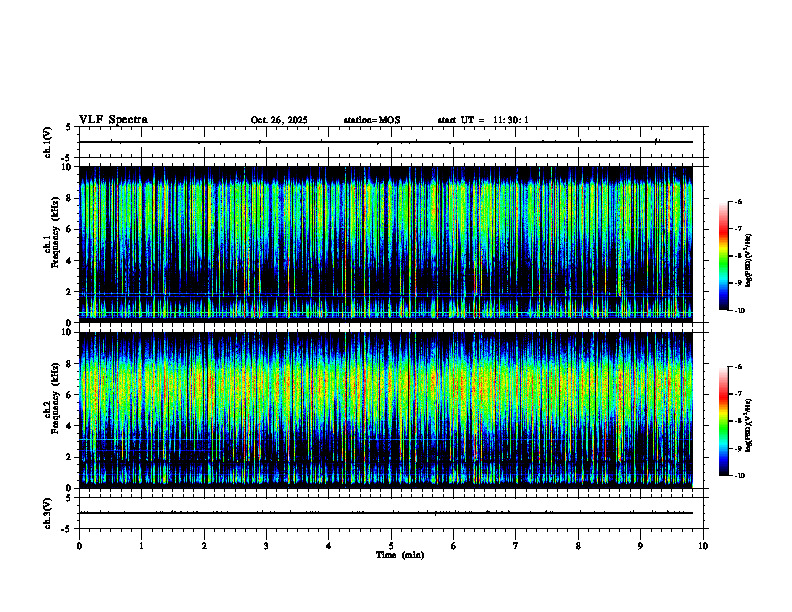Click time axis tick label "8"
The height and width of the screenshot is (612, 792).
pyautogui.click(x=578, y=546)
